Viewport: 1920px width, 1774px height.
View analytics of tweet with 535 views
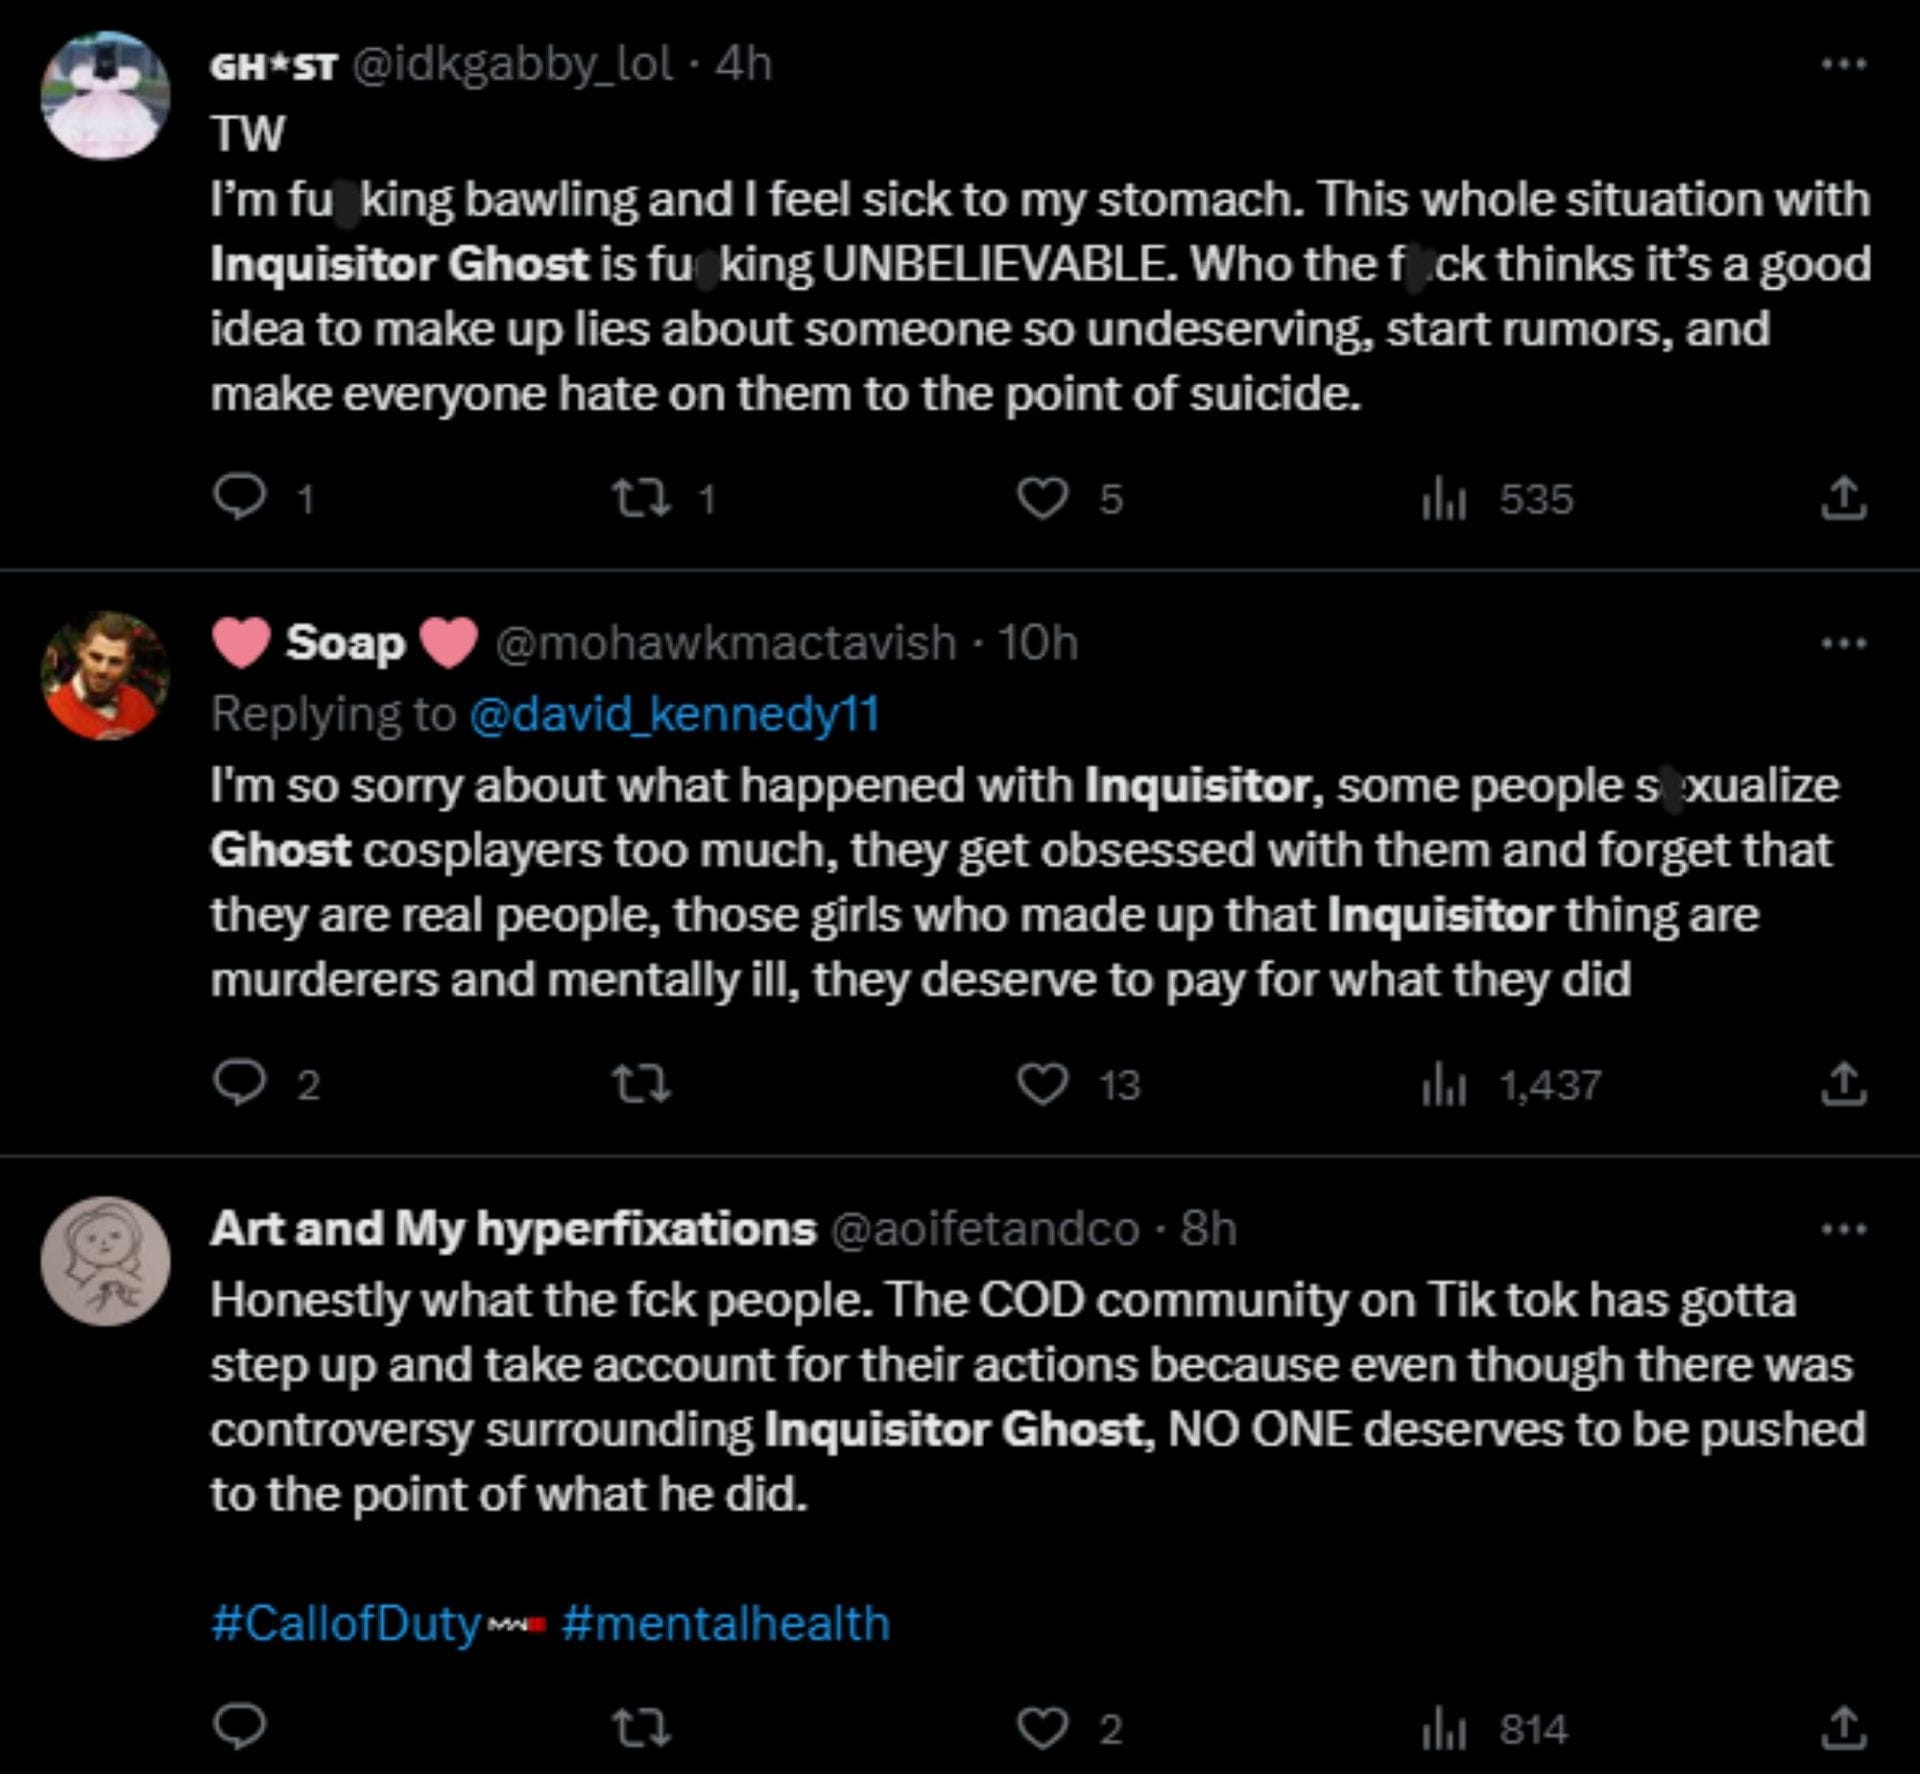[x=1443, y=498]
